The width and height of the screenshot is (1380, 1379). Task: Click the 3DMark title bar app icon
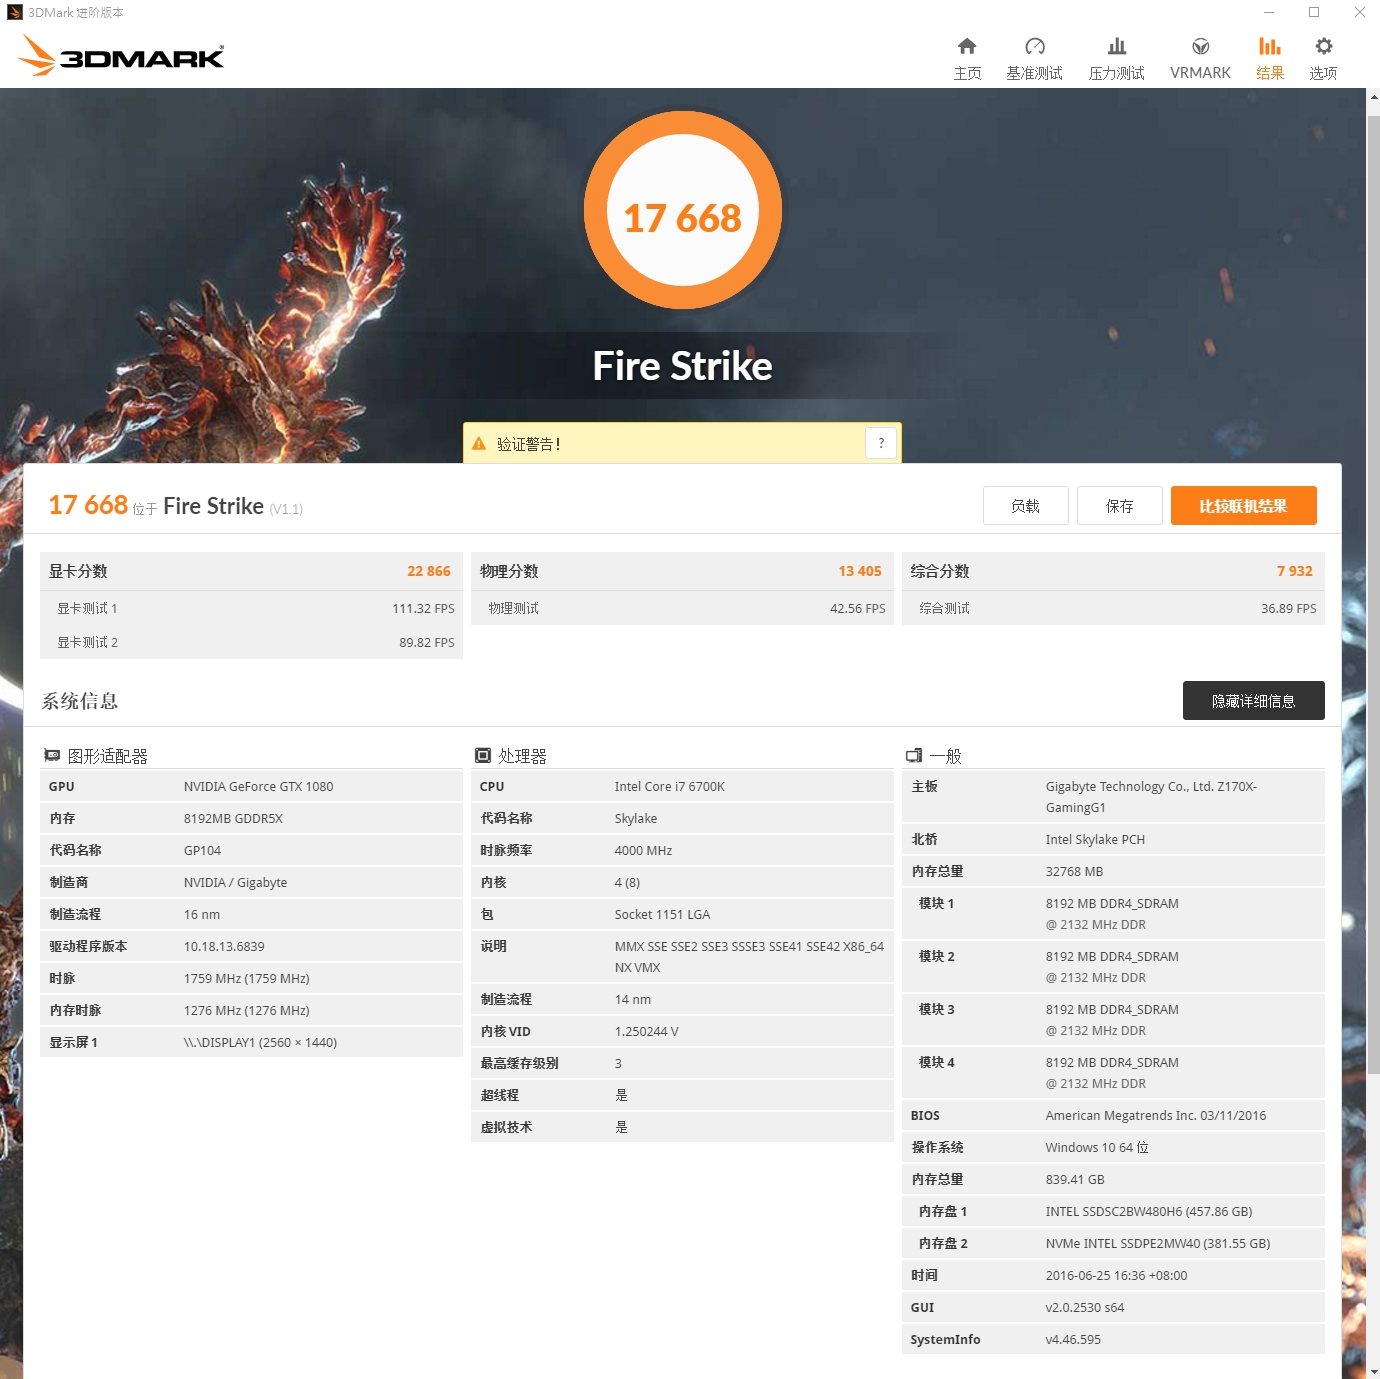tap(14, 12)
